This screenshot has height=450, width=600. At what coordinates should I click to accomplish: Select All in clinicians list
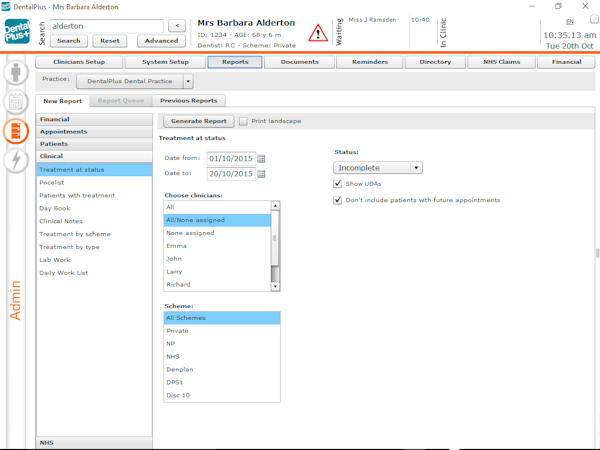(x=217, y=207)
